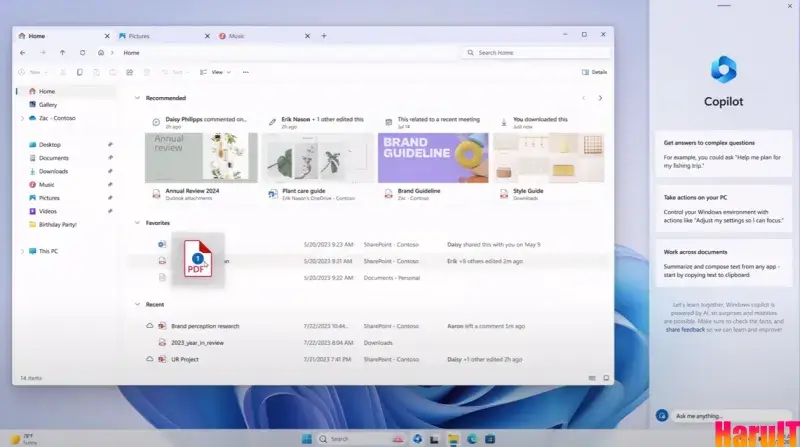Go up one folder level
This screenshot has width=800, height=447.
pyautogui.click(x=62, y=53)
